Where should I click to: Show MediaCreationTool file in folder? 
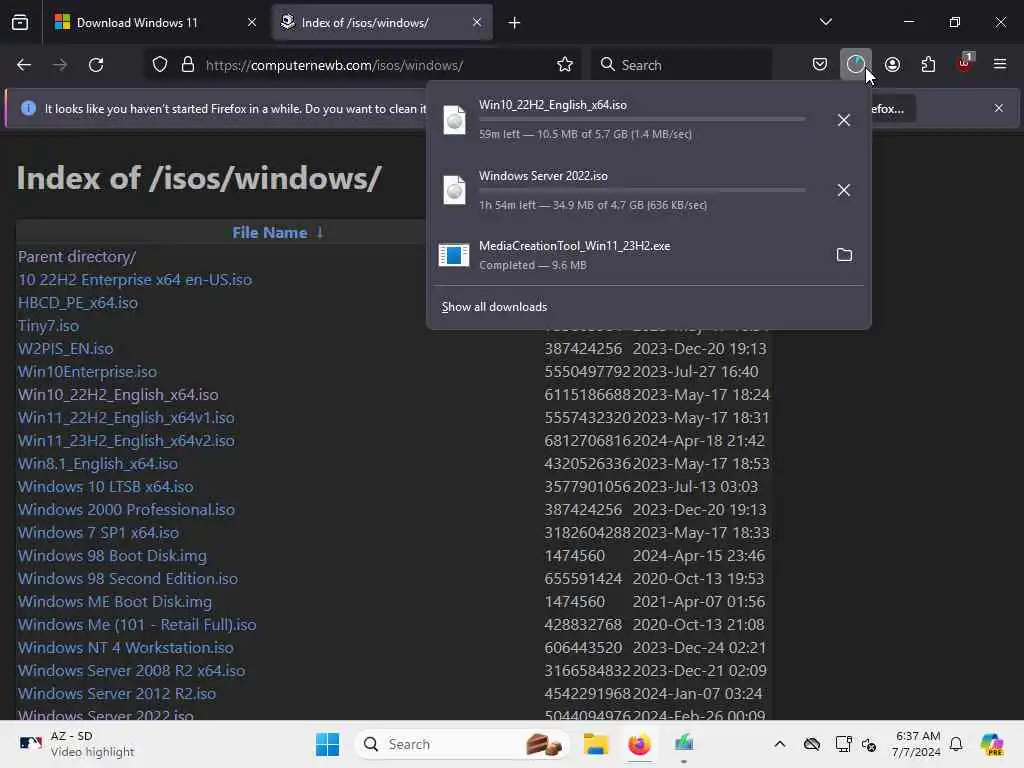pos(844,255)
